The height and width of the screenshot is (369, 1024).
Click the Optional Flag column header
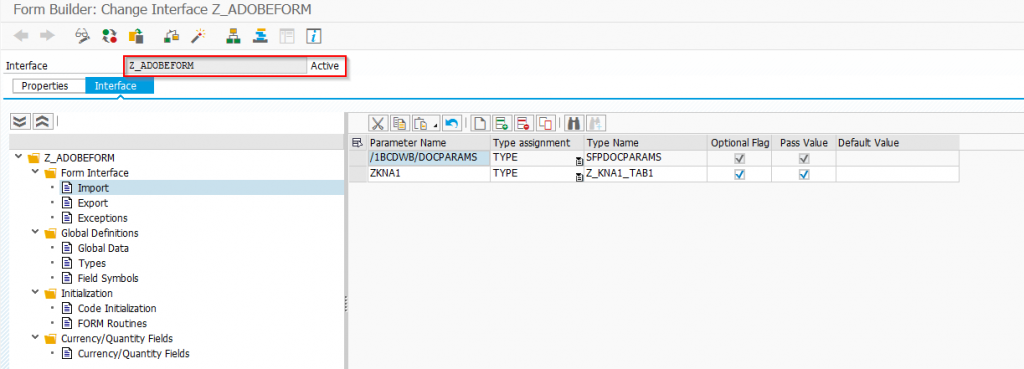click(740, 142)
